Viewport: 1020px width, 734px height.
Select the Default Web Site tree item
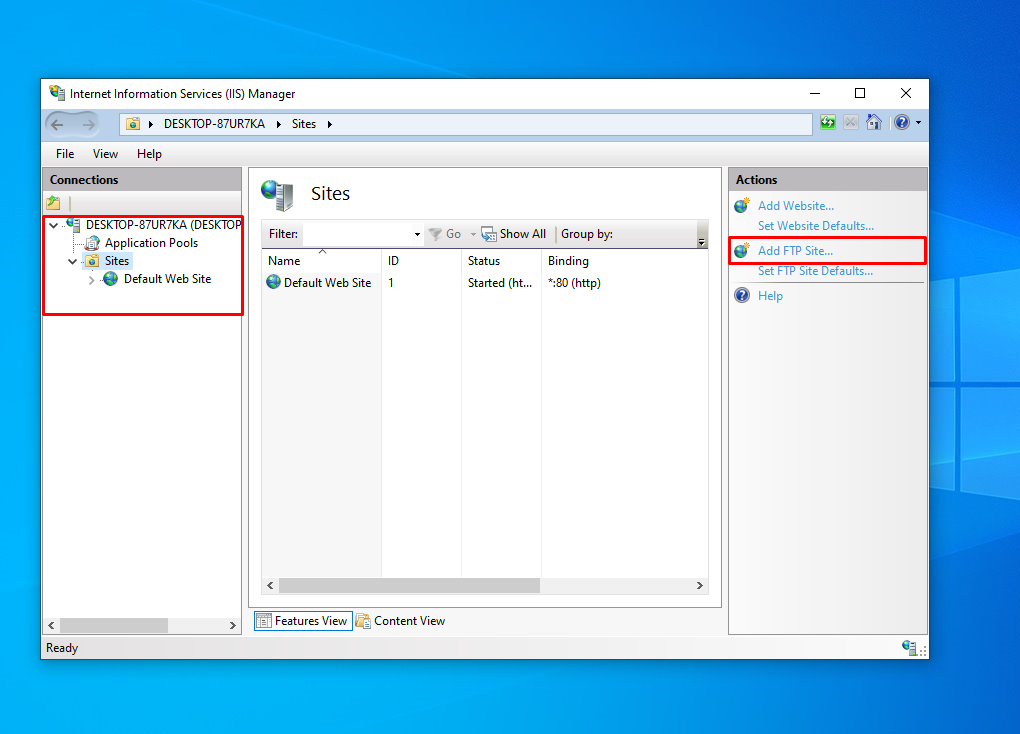tap(168, 279)
